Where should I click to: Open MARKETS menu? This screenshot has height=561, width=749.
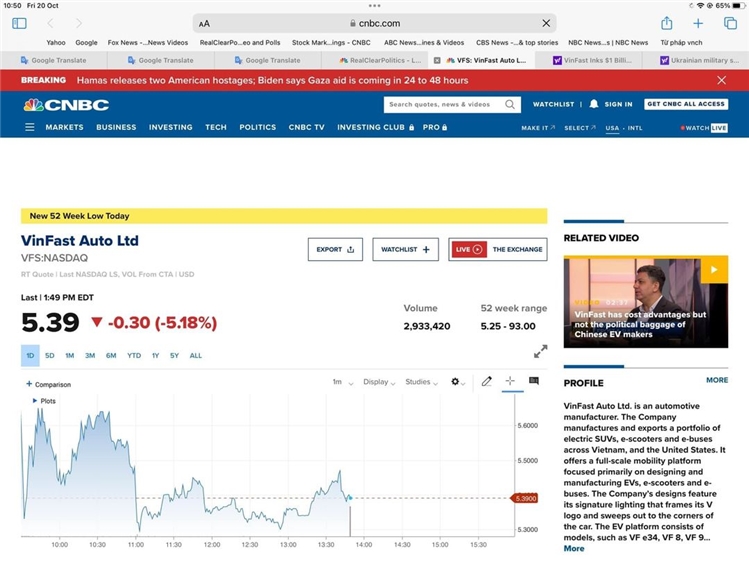click(64, 127)
